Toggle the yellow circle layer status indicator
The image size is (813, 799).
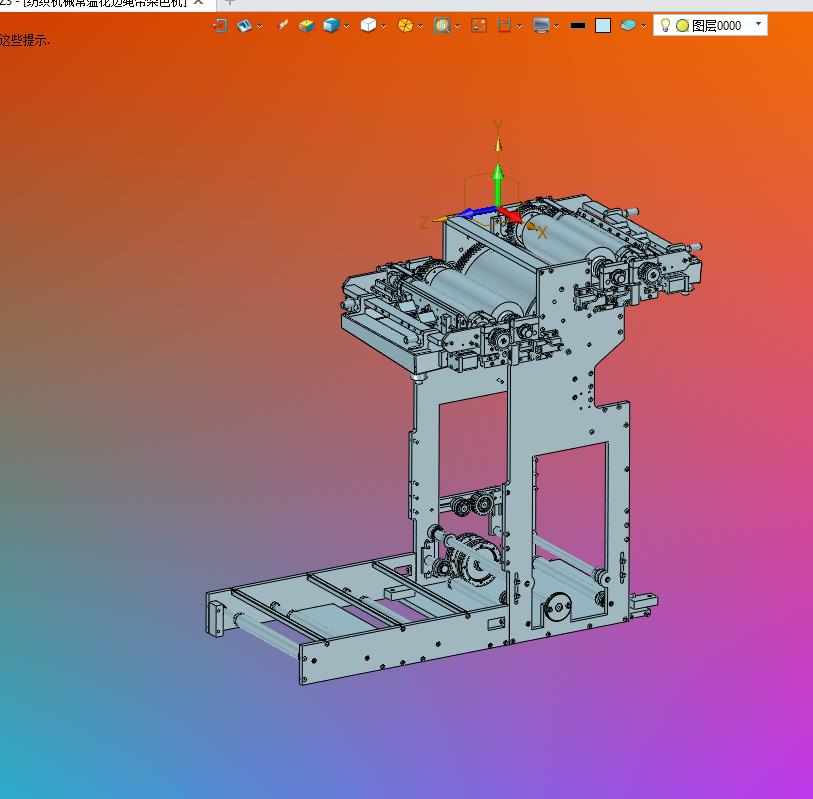coord(682,26)
